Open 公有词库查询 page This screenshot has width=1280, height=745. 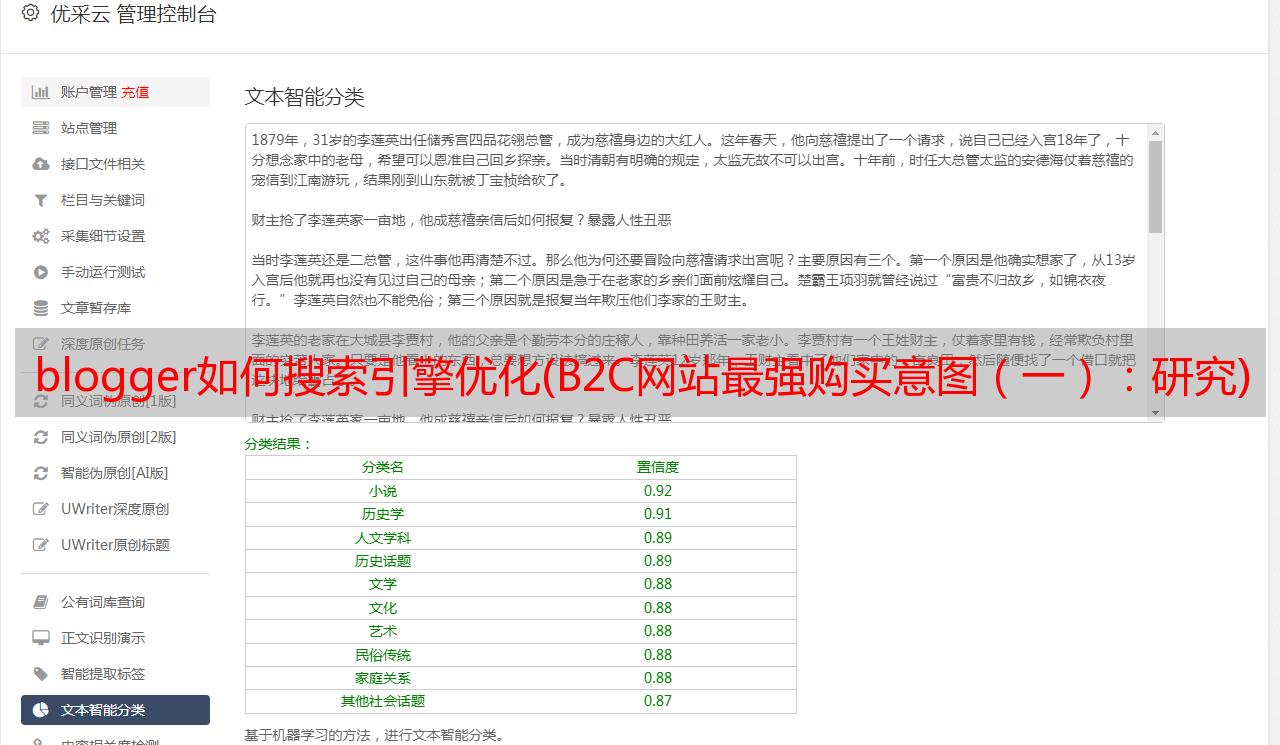click(x=115, y=602)
